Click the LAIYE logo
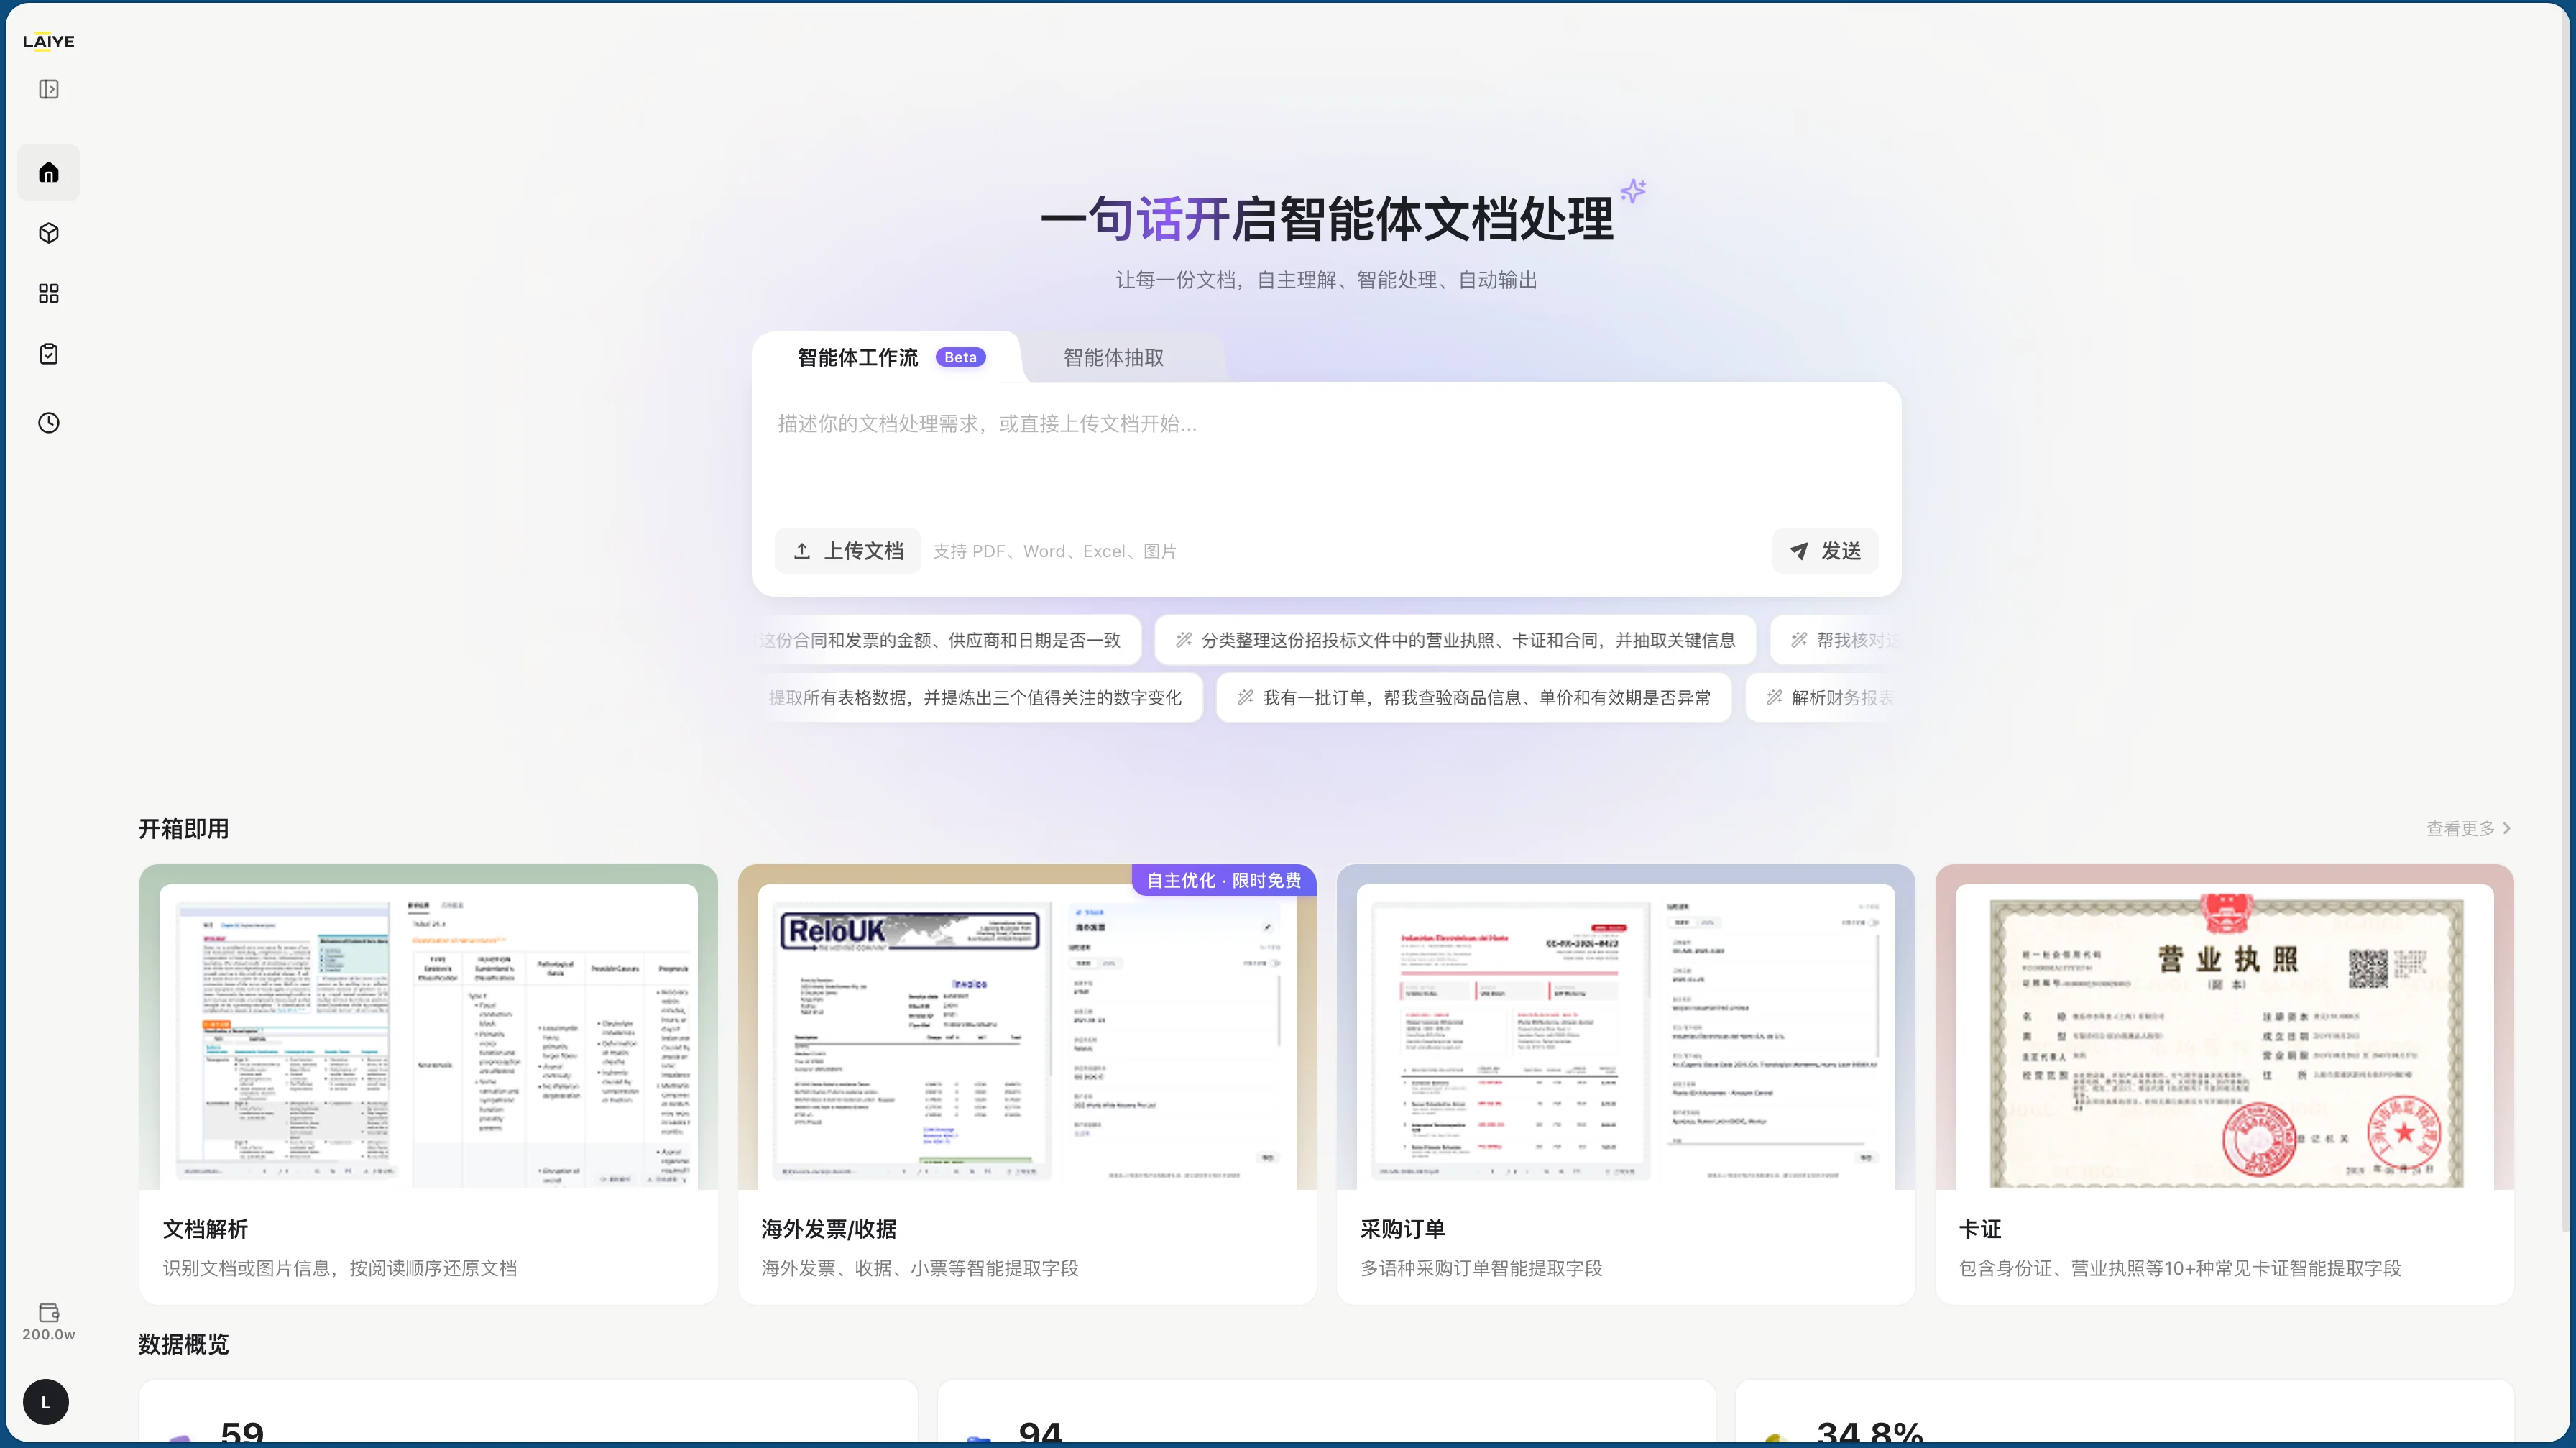2576x1448 pixels. tap(49, 41)
